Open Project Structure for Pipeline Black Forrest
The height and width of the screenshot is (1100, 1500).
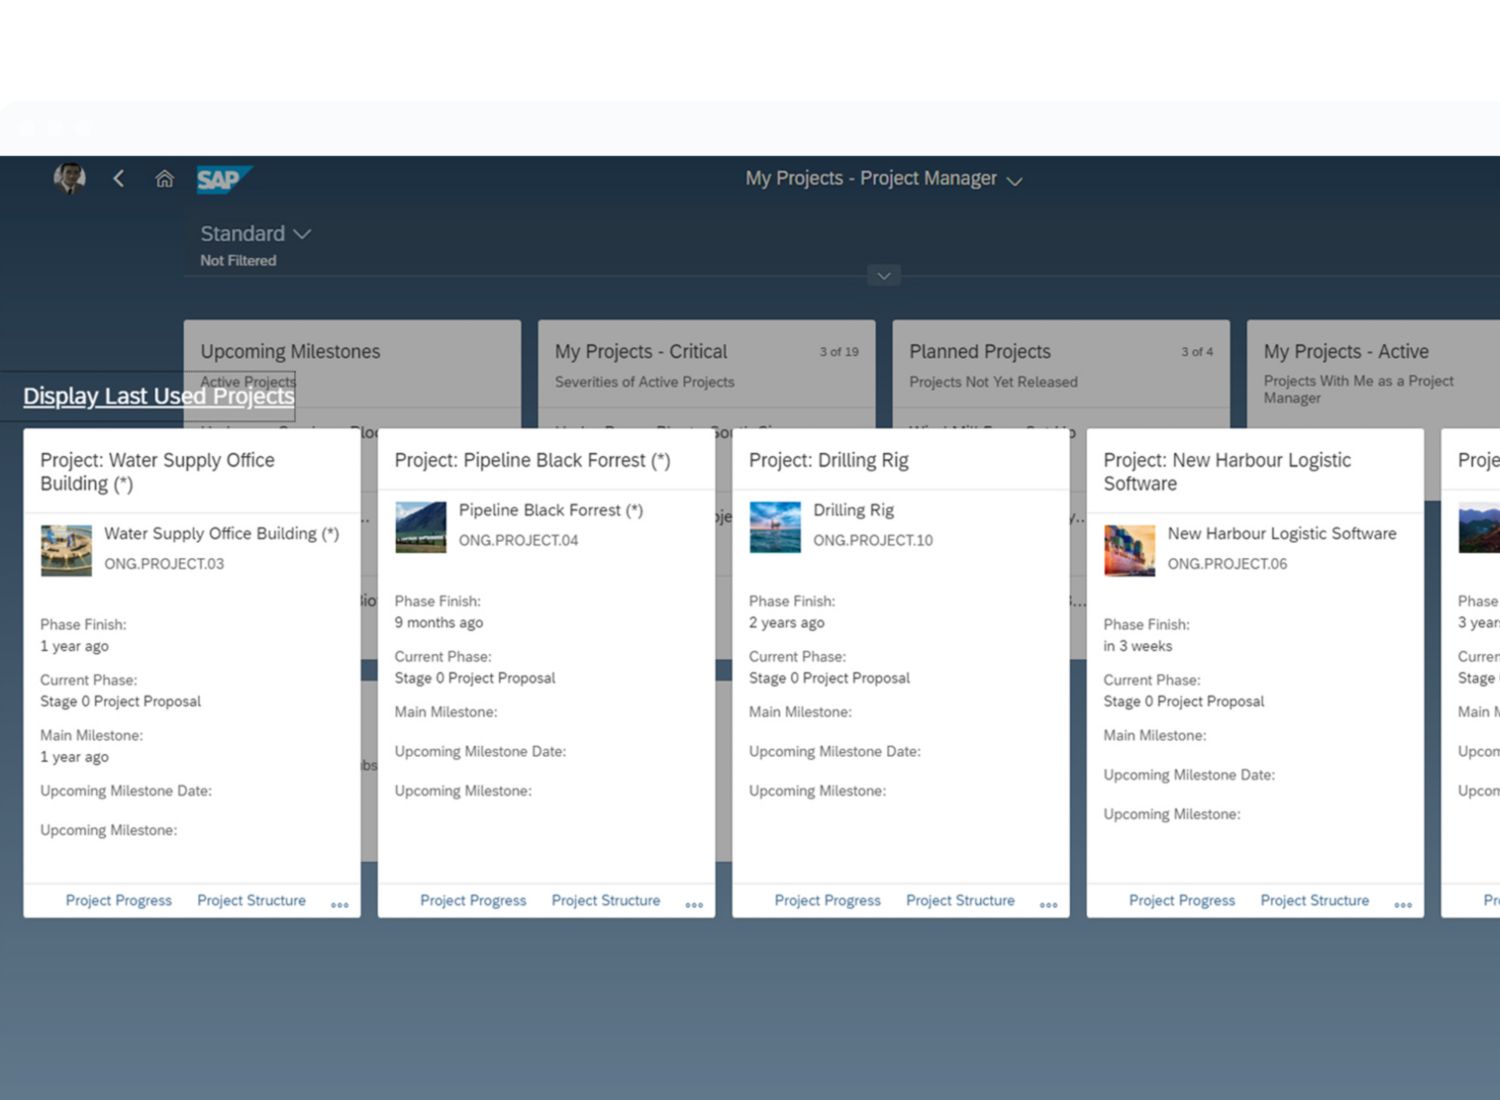click(x=606, y=900)
